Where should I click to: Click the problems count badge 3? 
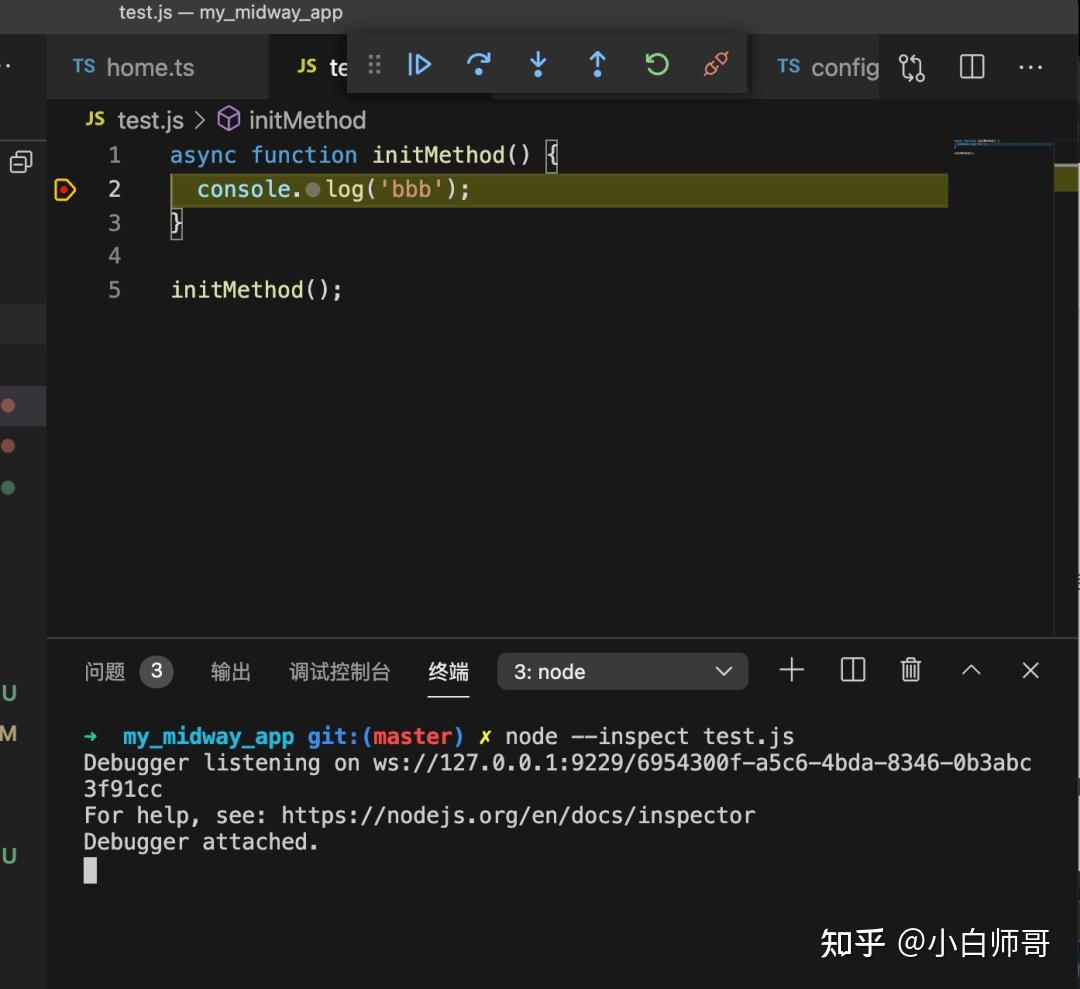pyautogui.click(x=156, y=671)
